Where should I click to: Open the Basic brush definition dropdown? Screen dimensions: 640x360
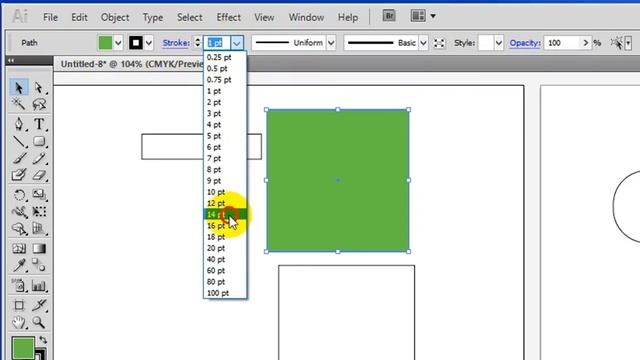point(423,42)
